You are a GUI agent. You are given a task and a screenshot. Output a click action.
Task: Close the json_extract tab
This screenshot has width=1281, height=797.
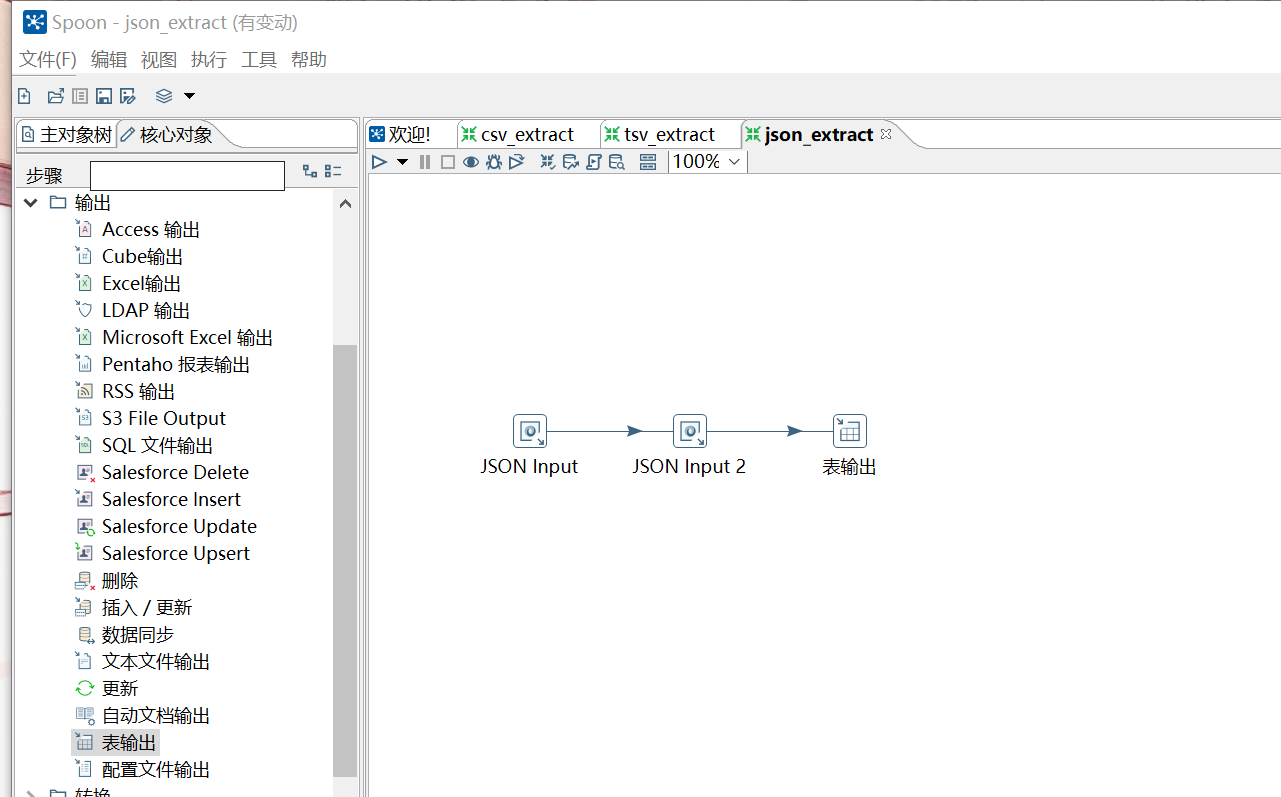886,134
